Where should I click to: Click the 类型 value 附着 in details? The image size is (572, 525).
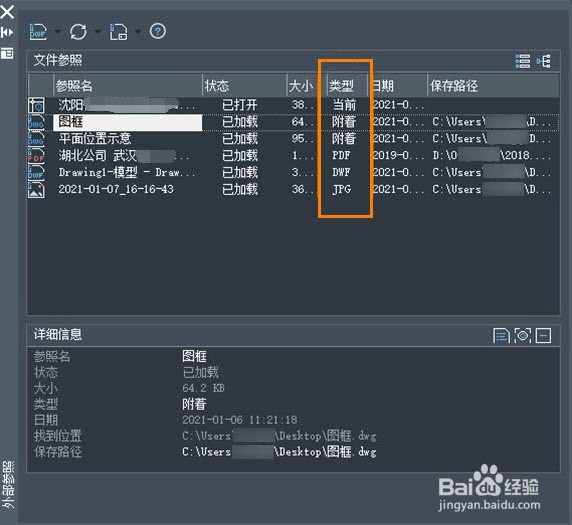click(194, 404)
